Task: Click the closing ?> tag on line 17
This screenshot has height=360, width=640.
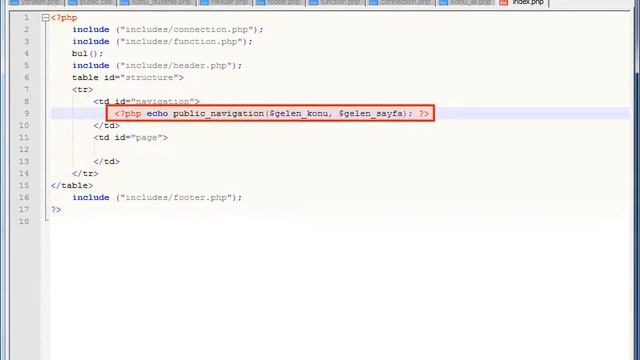Action: [56, 209]
